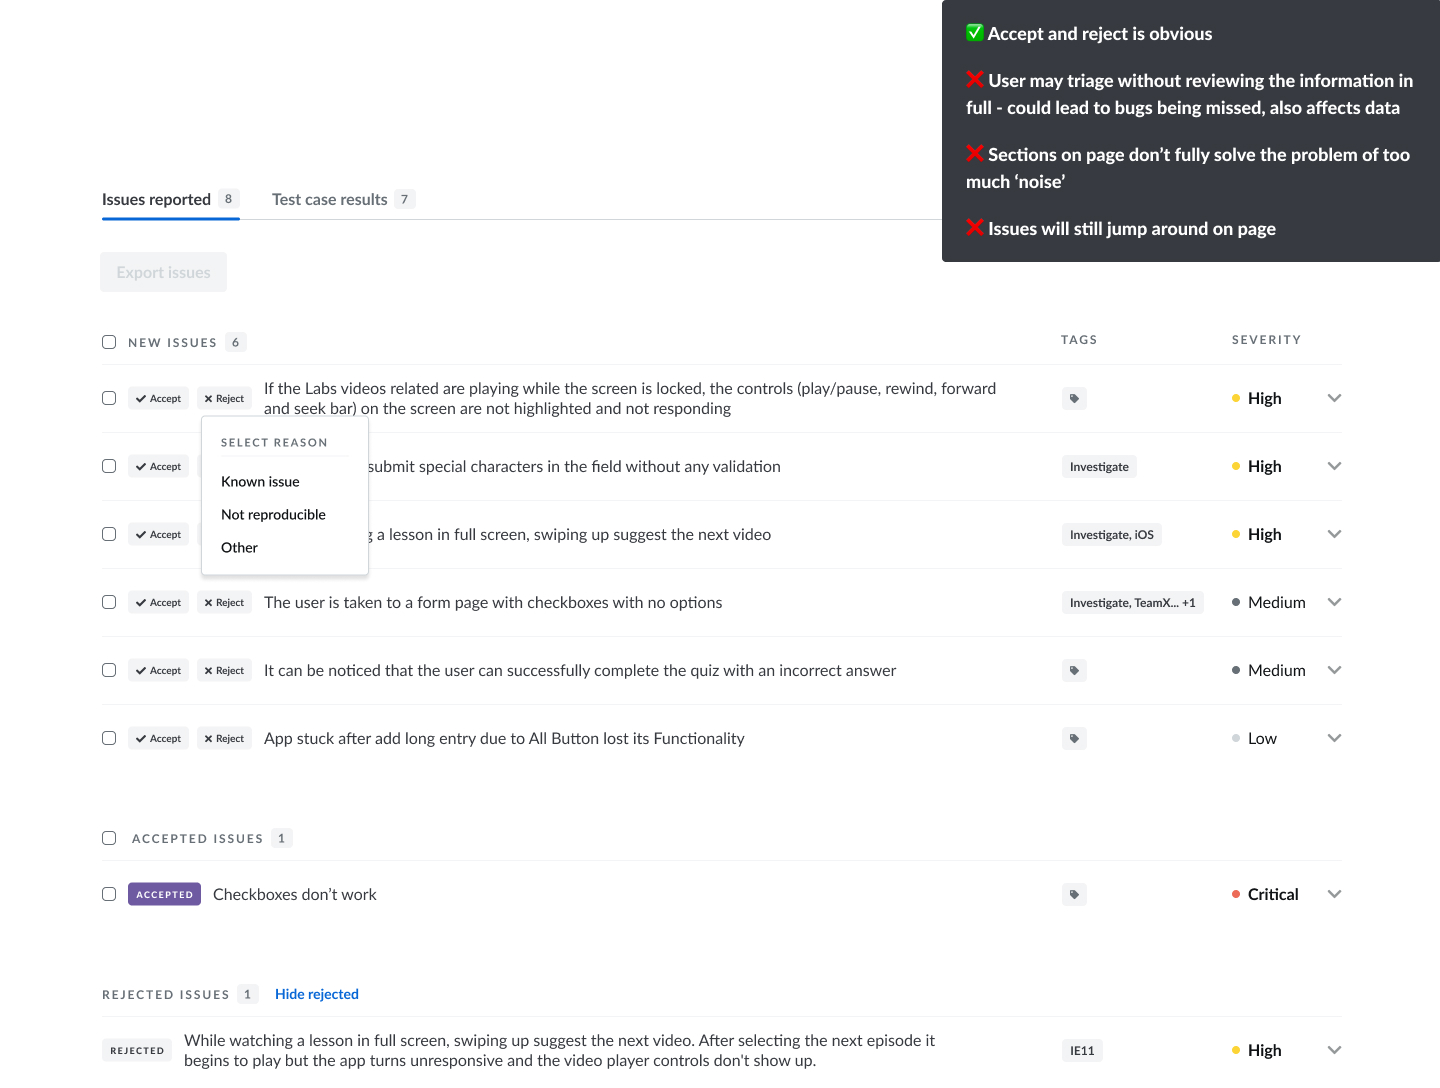Select Not reproducible reject reason
Viewport: 1440px width, 1088px height.
click(273, 515)
